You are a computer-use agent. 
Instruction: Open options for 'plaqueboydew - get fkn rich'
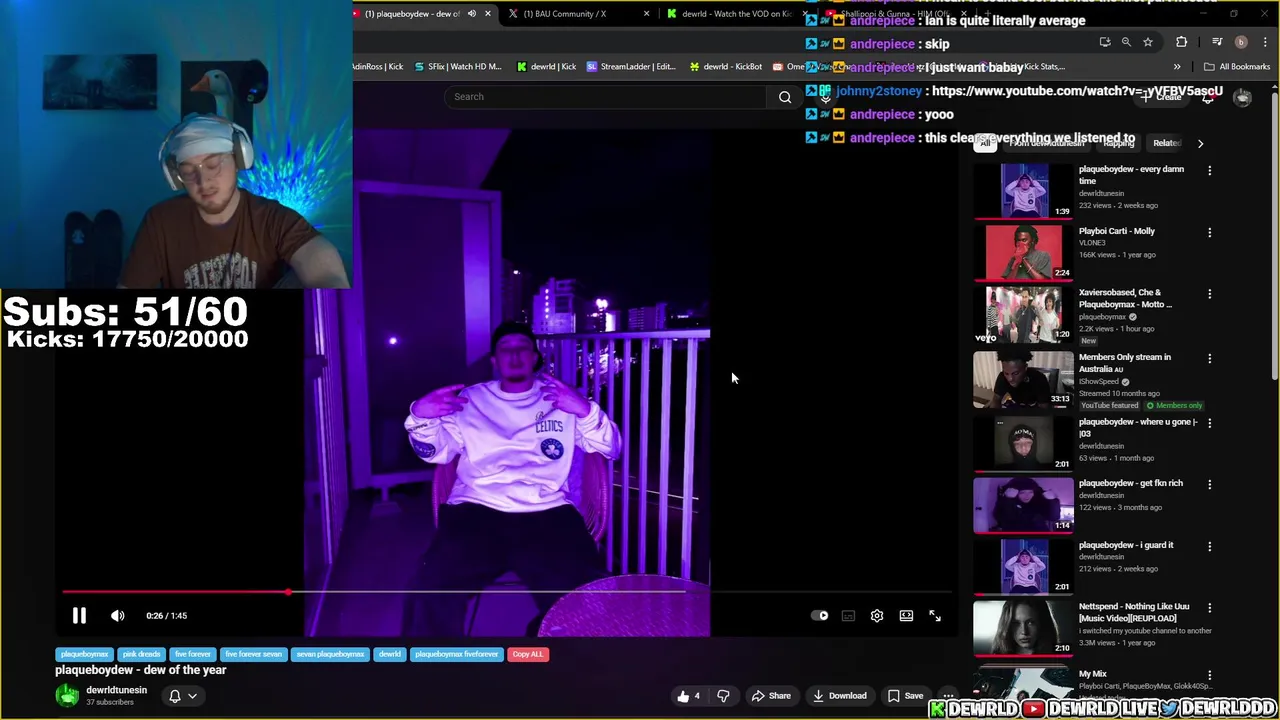pos(1209,484)
